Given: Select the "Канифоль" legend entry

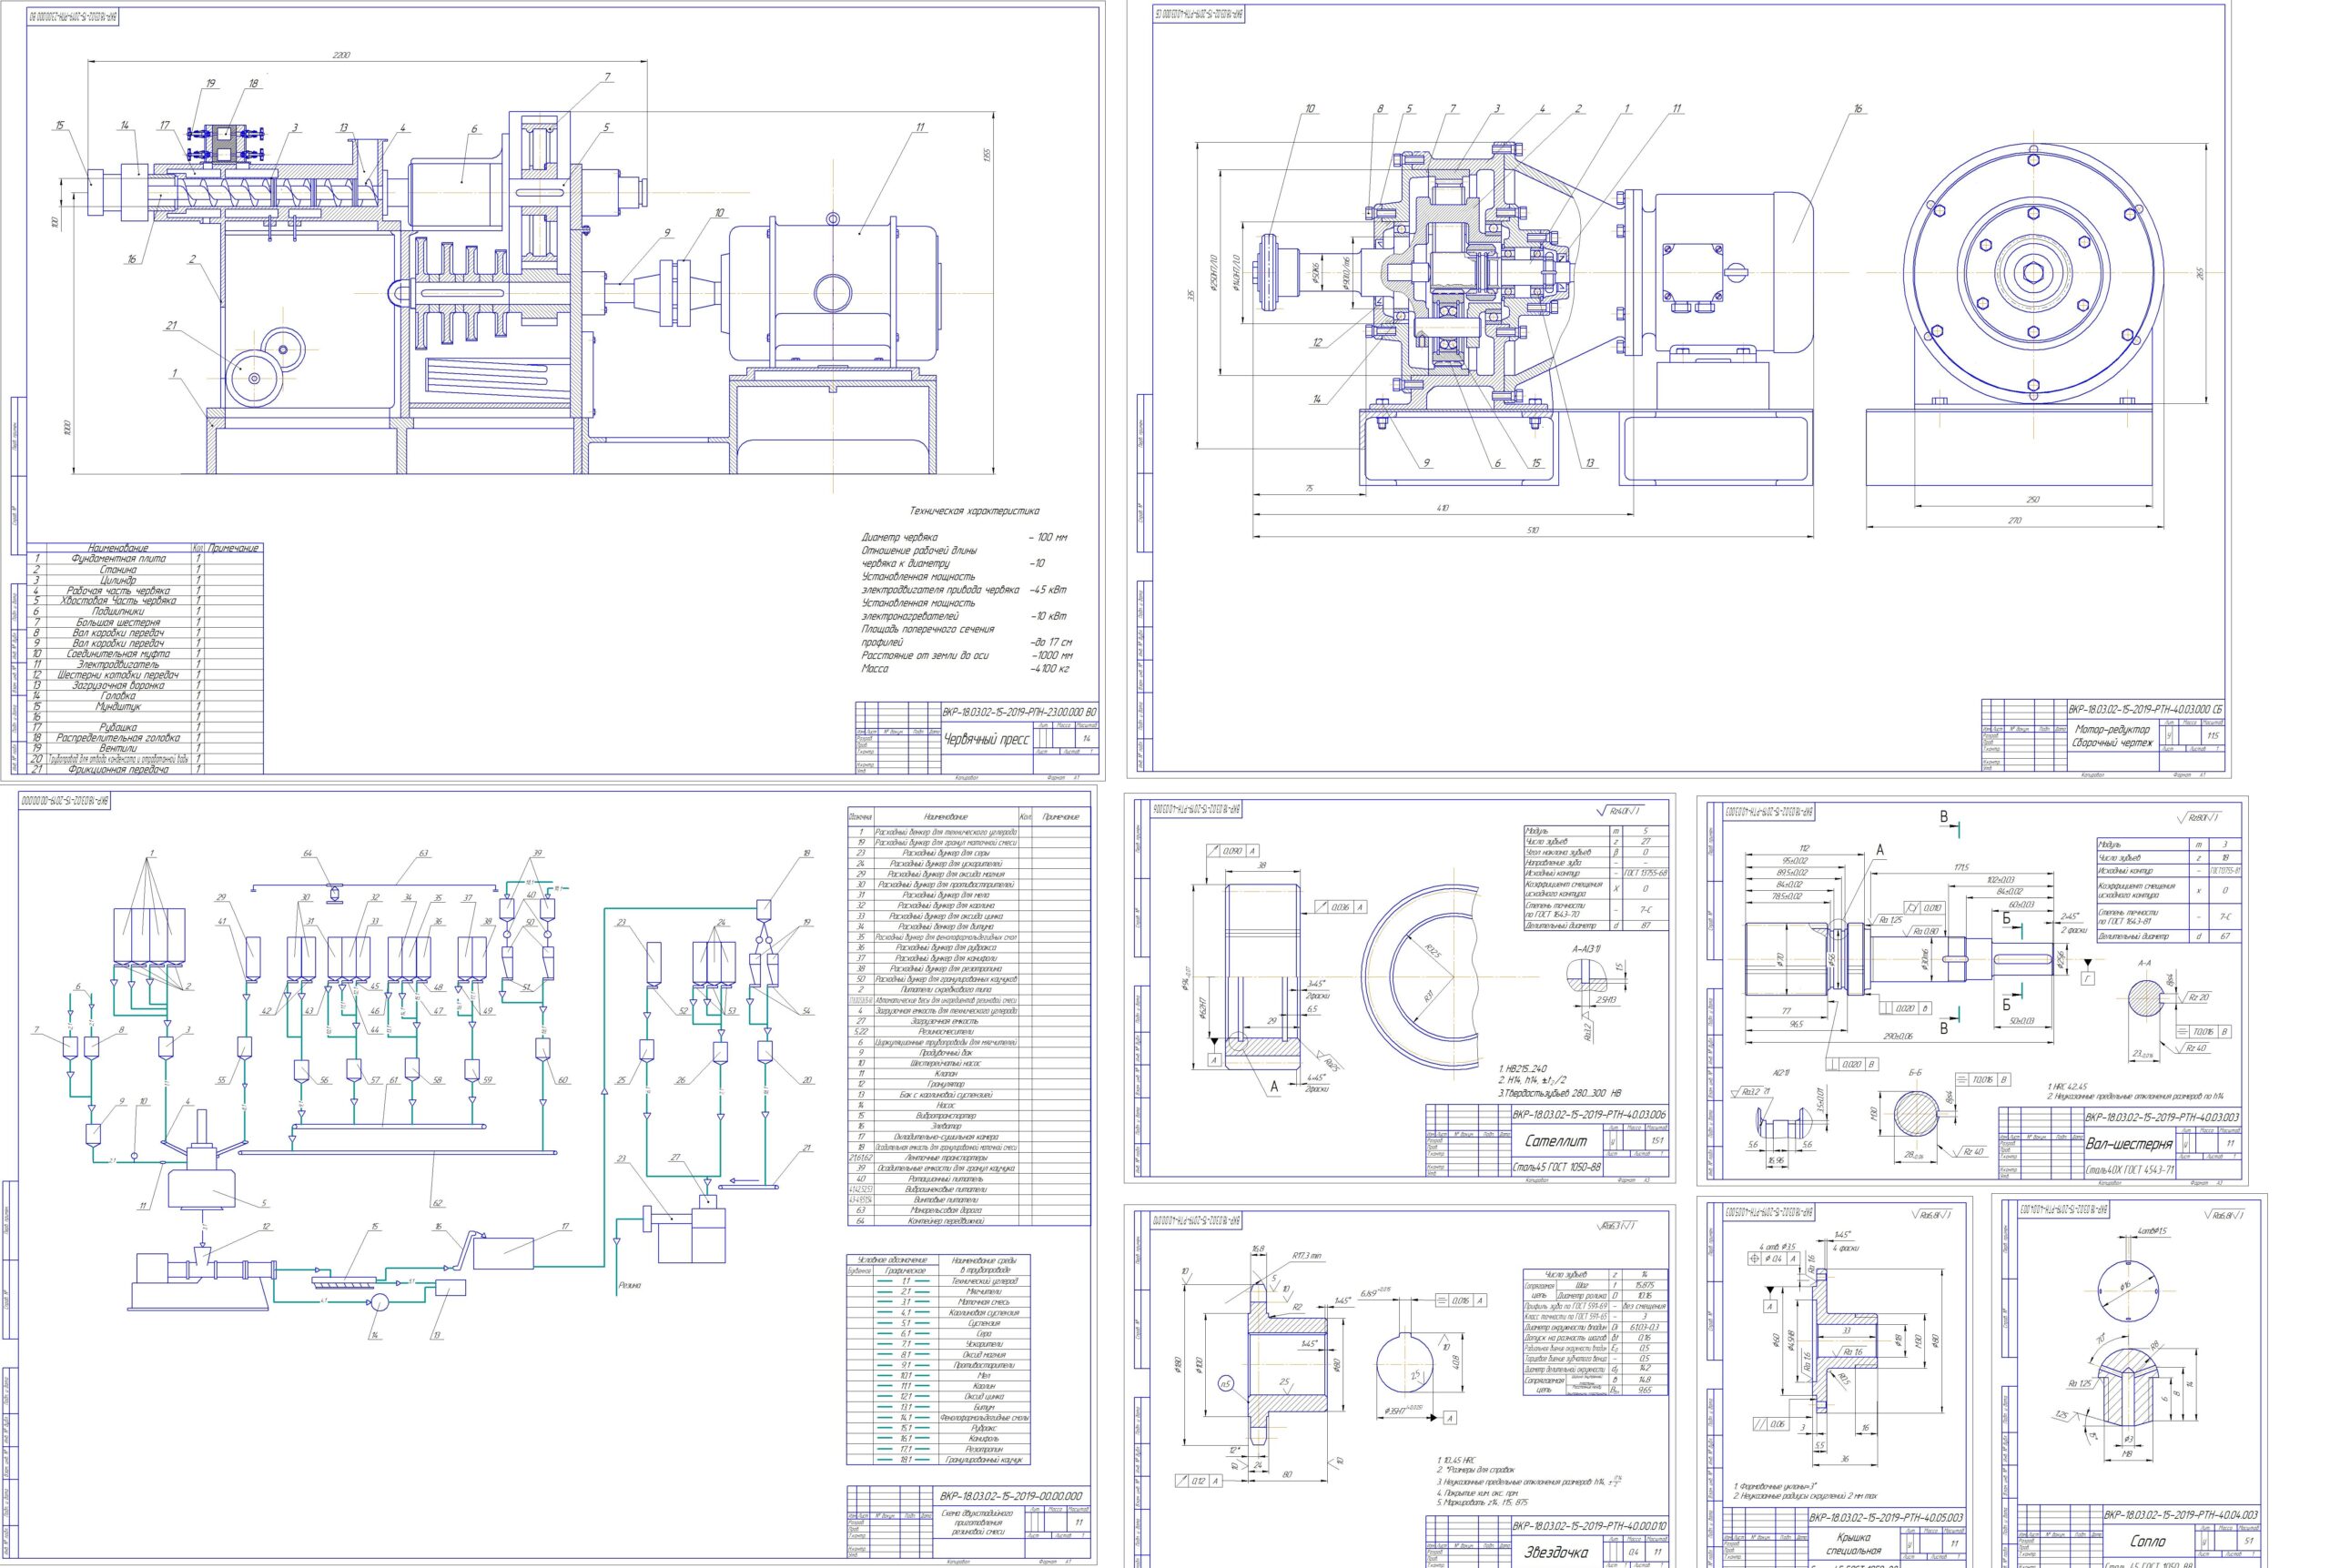Looking at the screenshot, I should coord(984,1439).
